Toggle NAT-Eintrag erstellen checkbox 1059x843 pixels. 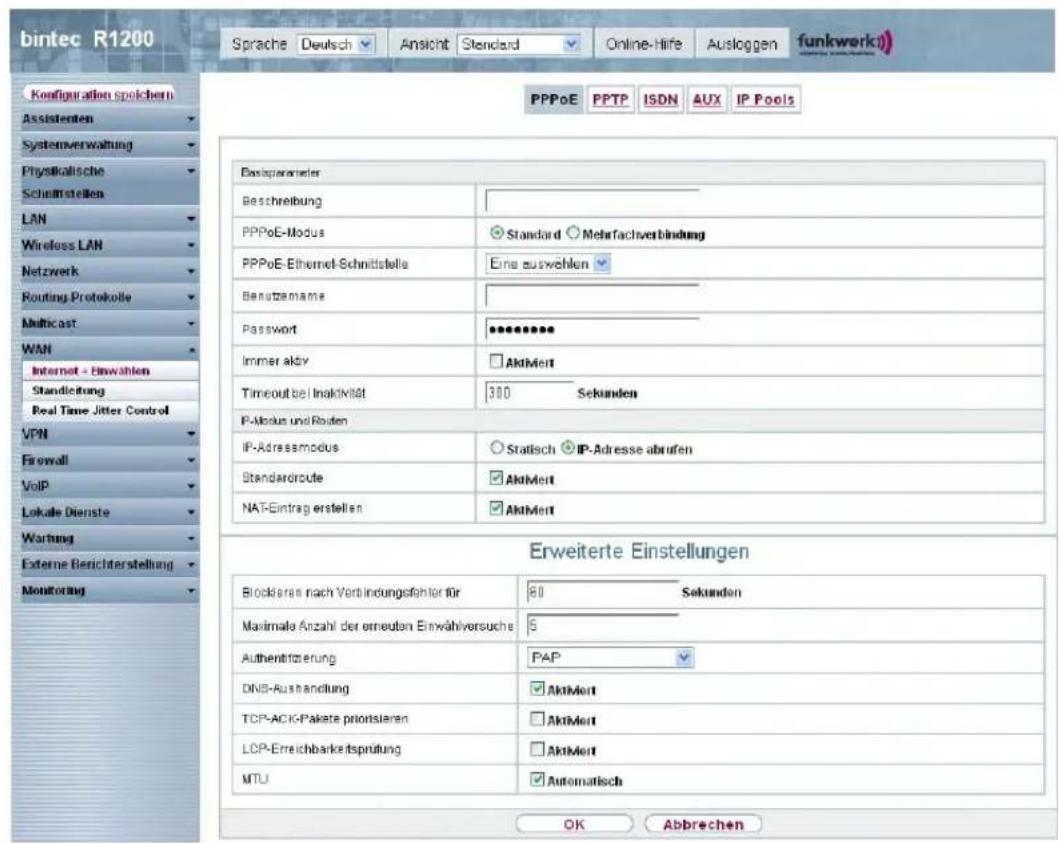coord(496,508)
